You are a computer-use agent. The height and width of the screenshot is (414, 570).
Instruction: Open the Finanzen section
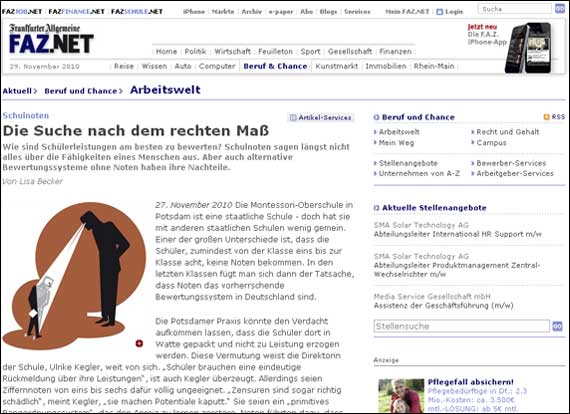[x=395, y=52]
